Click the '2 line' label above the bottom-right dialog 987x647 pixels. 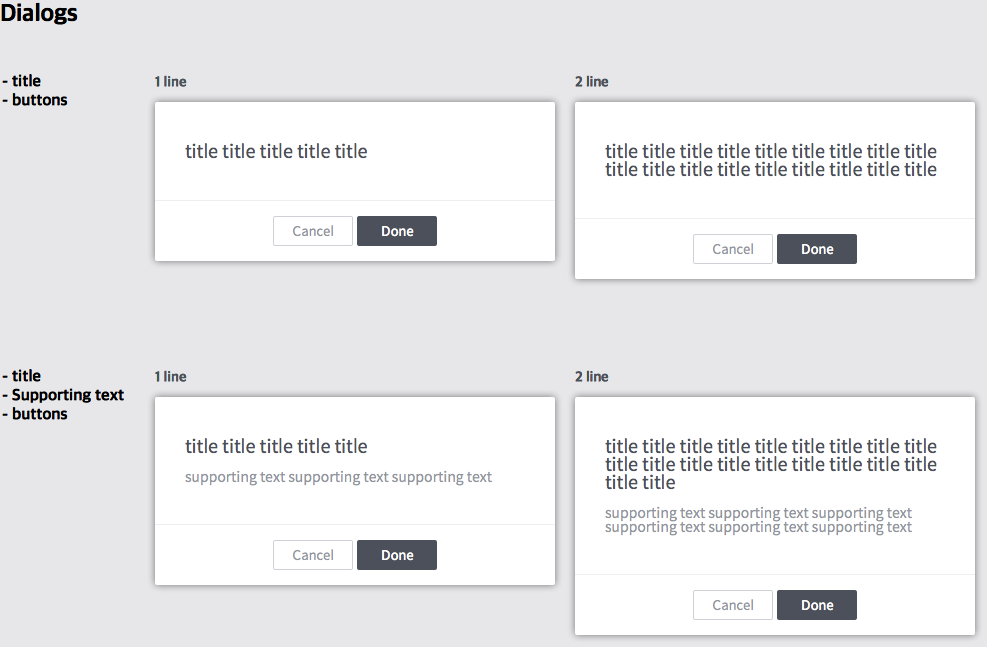click(x=589, y=376)
